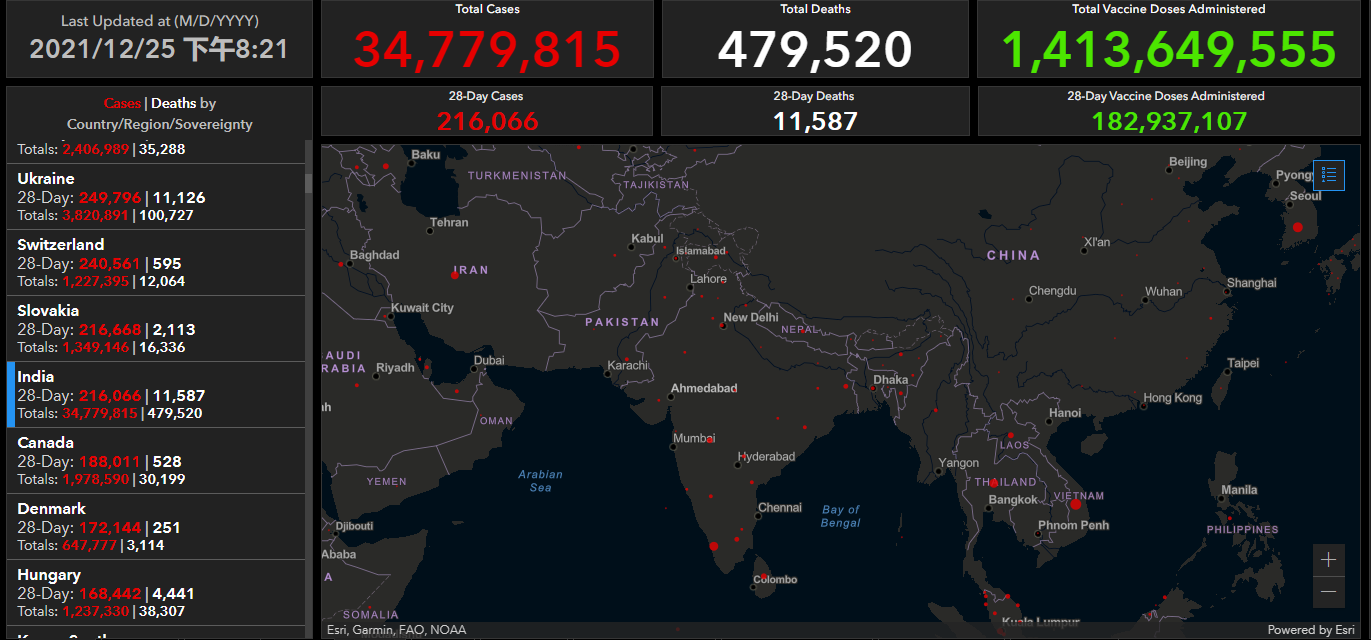Click the Taipei label on map
Screen dimensions: 1371x640
[1243, 363]
